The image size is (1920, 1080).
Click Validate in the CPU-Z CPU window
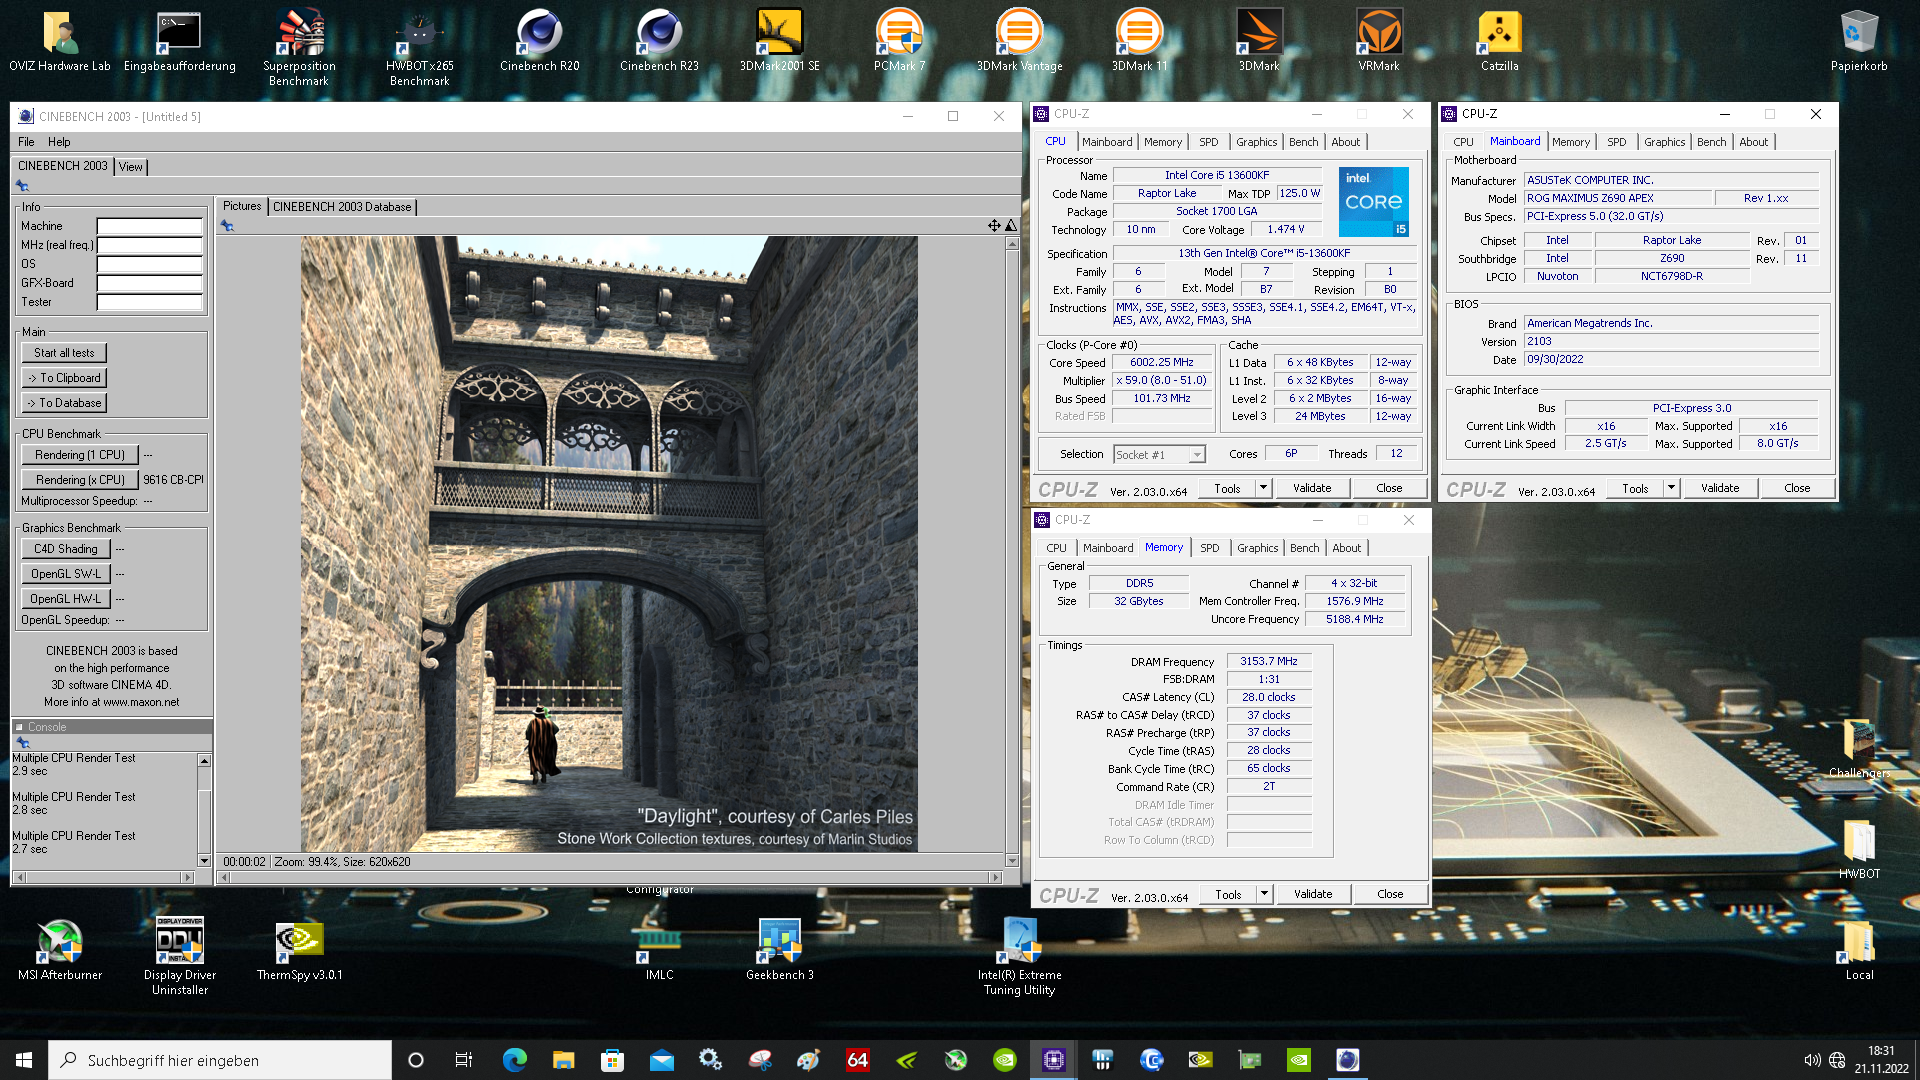click(x=1312, y=488)
